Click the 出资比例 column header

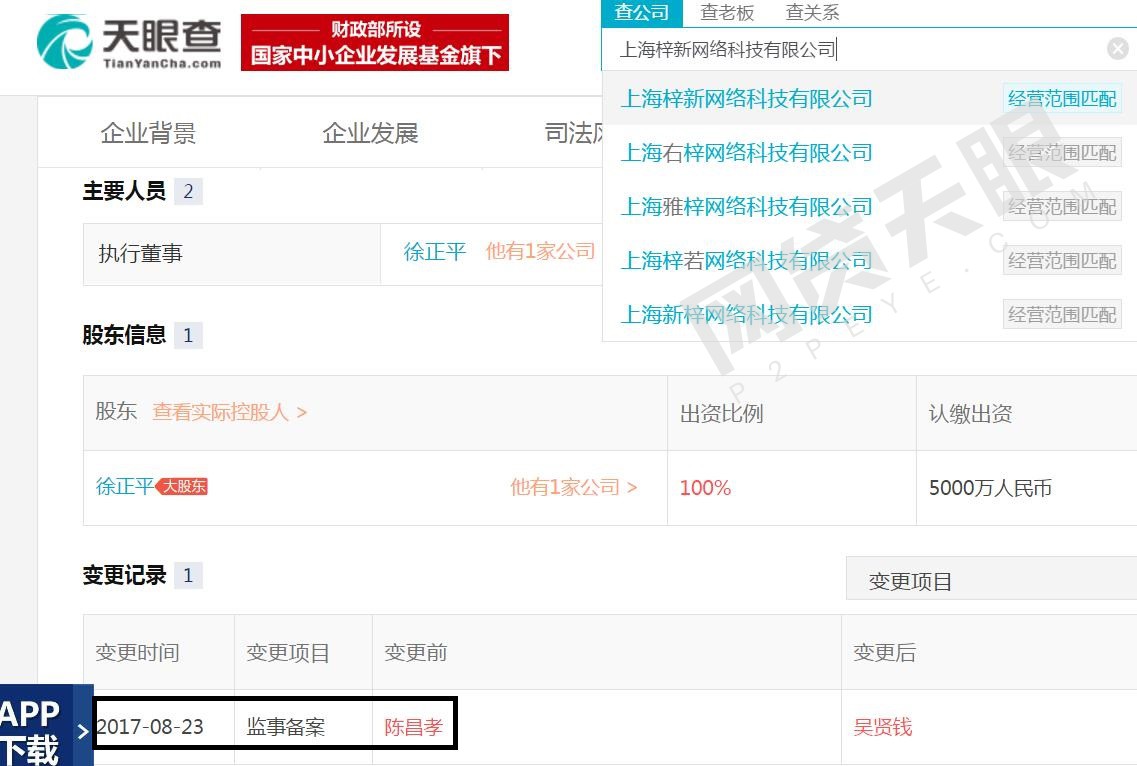(x=722, y=413)
